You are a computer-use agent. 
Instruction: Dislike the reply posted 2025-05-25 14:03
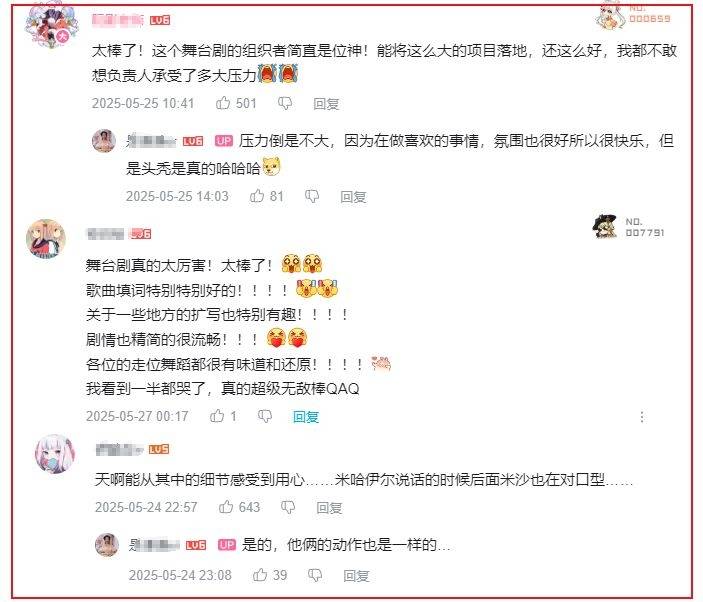pyautogui.click(x=312, y=196)
